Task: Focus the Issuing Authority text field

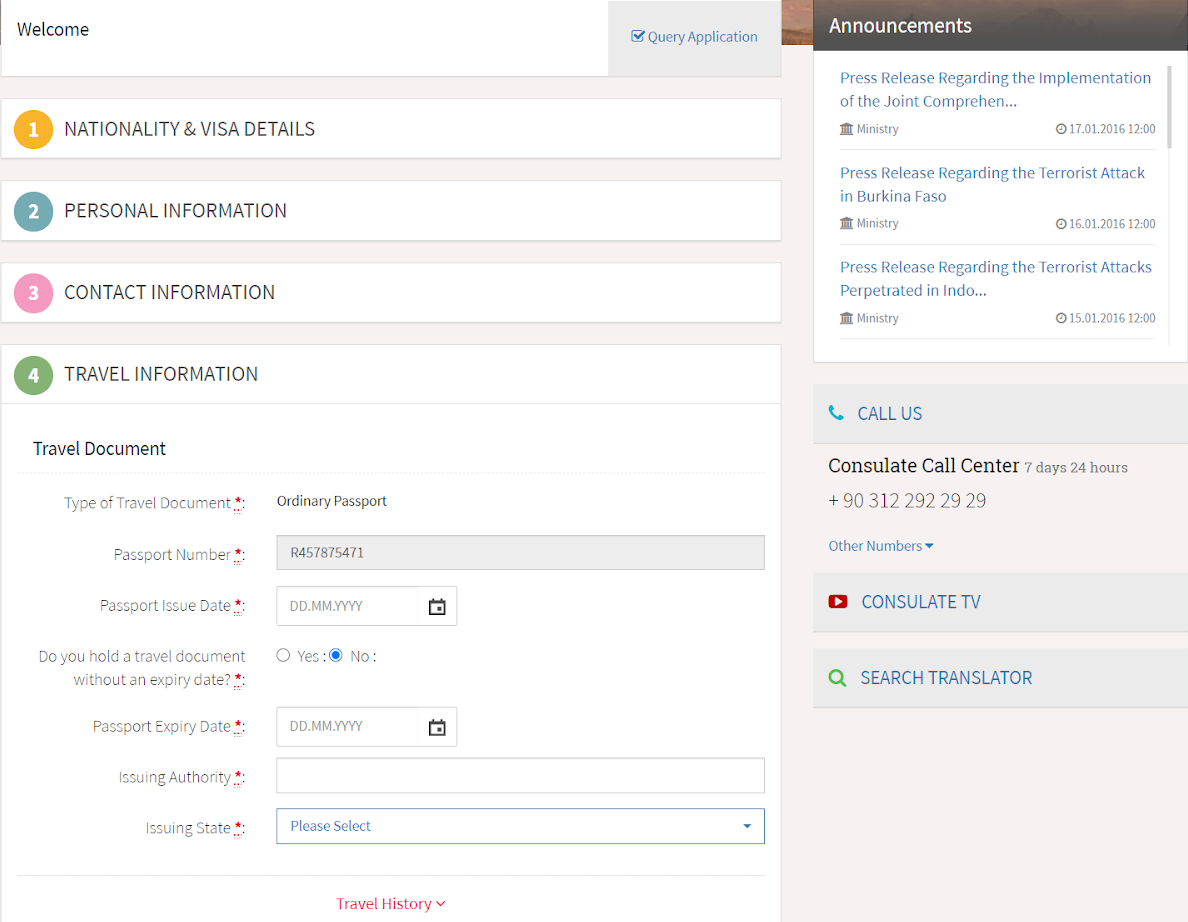Action: pyautogui.click(x=521, y=776)
